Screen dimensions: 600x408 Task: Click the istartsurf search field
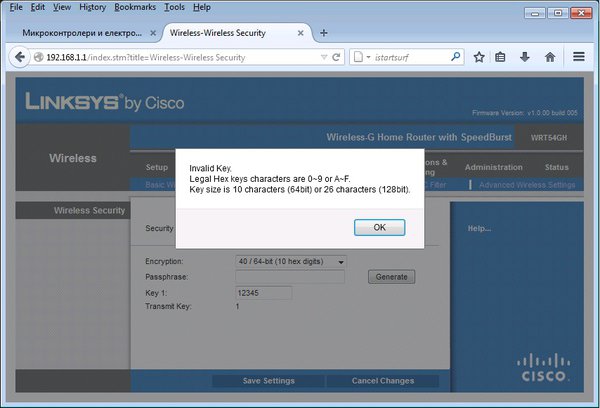tap(409, 57)
